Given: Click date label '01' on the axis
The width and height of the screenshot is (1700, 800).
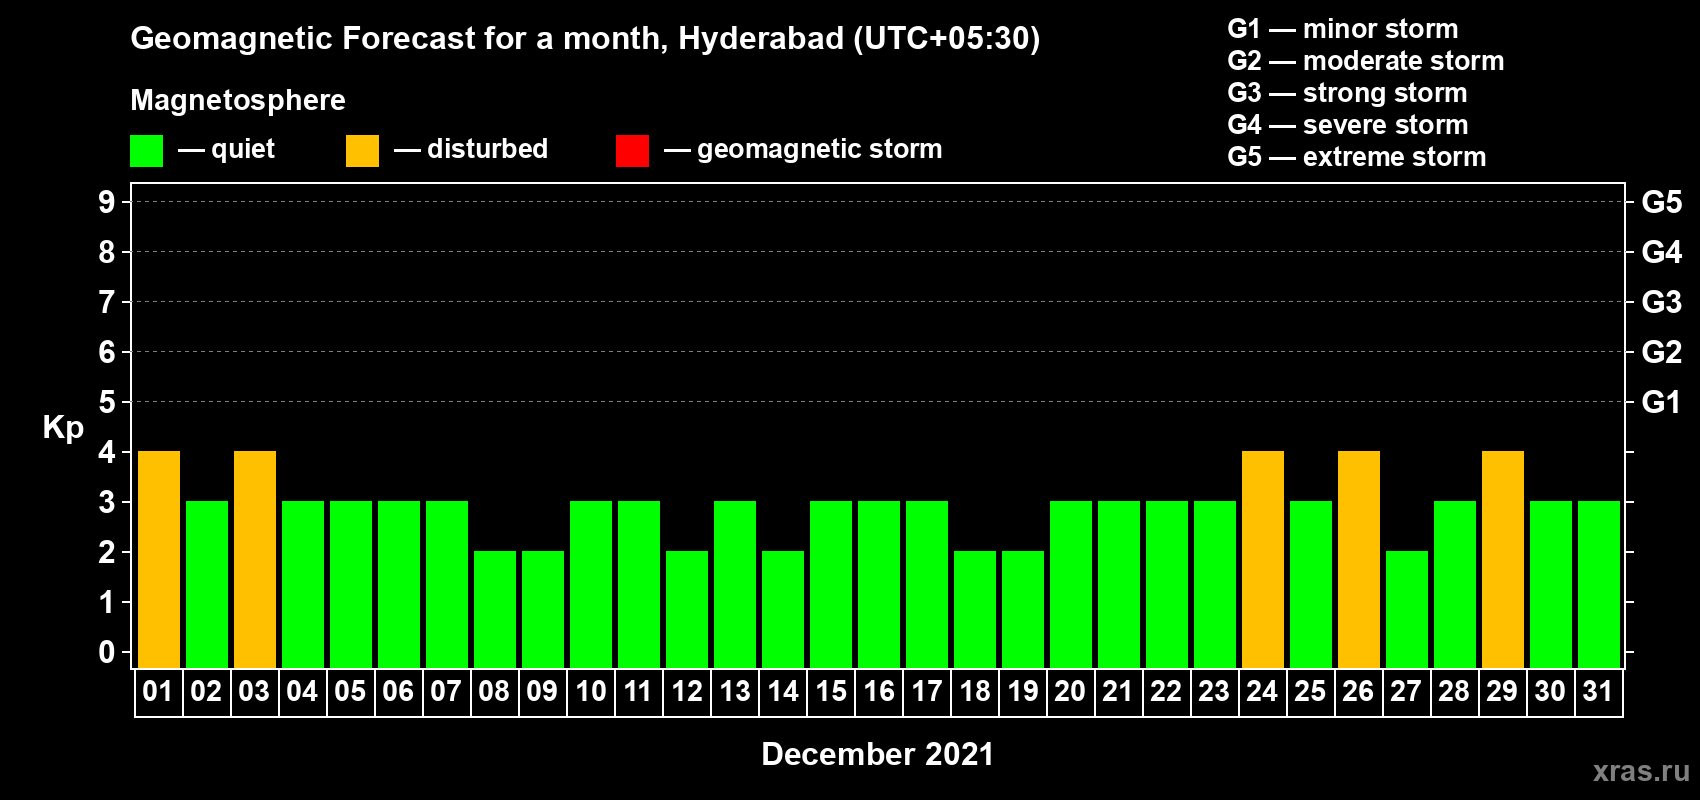Looking at the screenshot, I should click(x=158, y=691).
